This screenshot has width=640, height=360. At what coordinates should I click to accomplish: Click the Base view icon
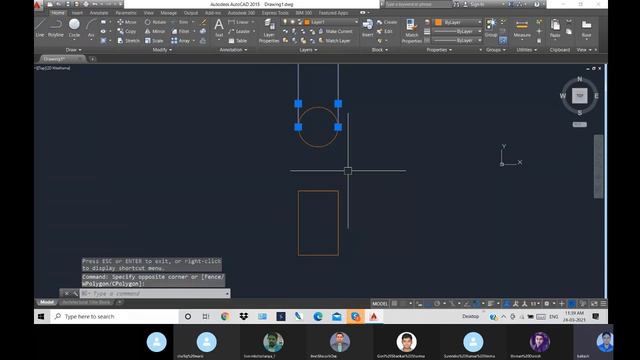[587, 28]
